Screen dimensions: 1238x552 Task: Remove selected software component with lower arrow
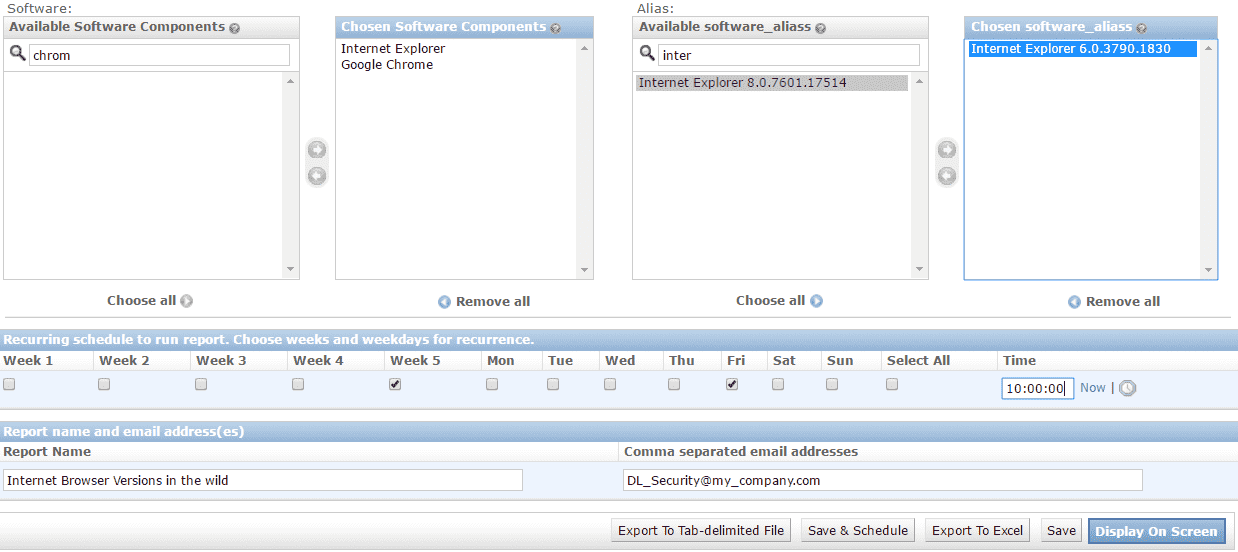(317, 176)
